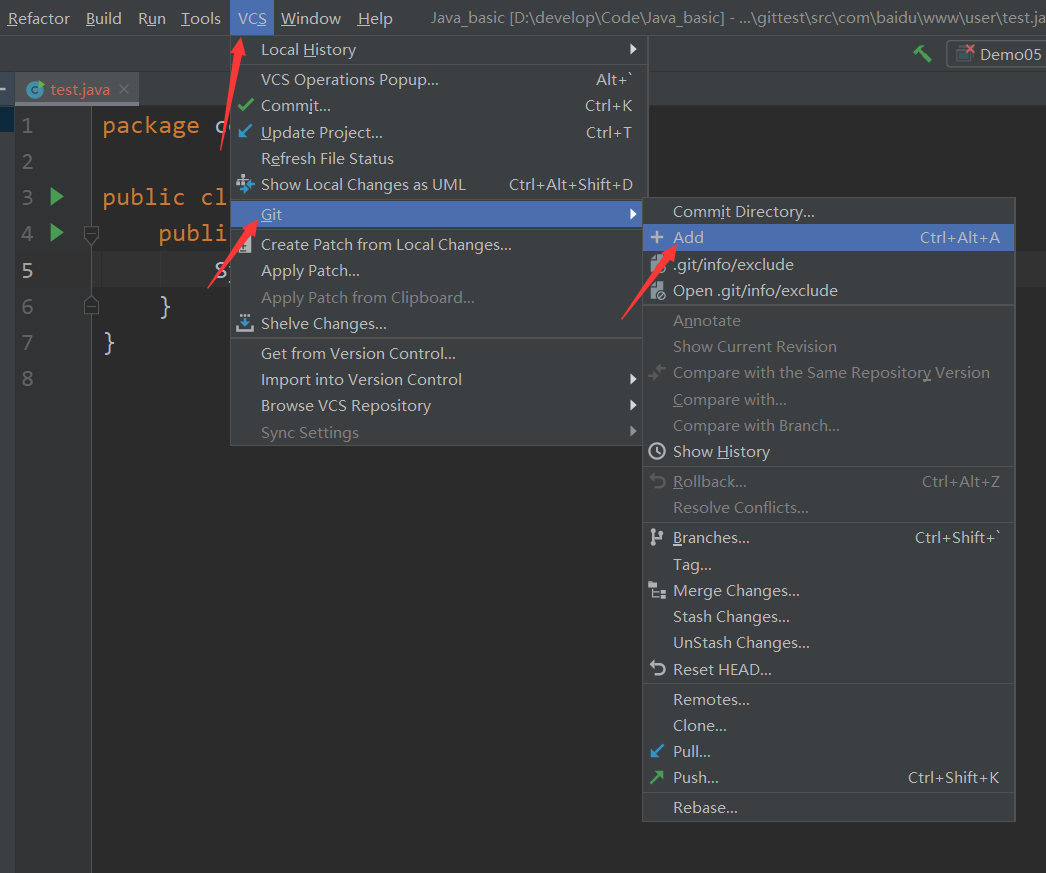Click the Shelve Changes icon
This screenshot has height=873, width=1046.
pyautogui.click(x=245, y=323)
